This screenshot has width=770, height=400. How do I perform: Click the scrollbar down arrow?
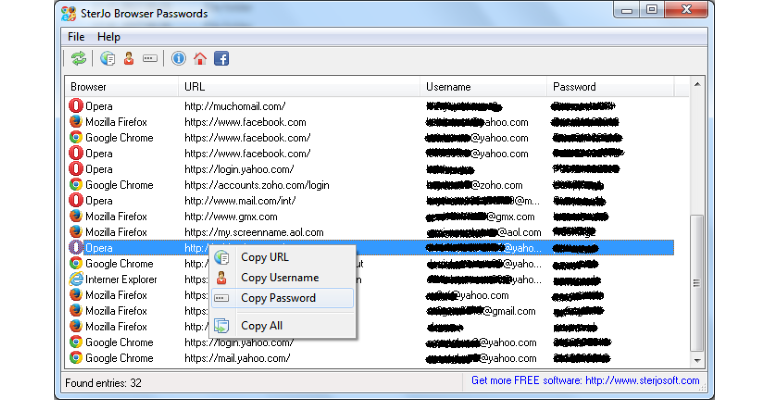pos(697,361)
